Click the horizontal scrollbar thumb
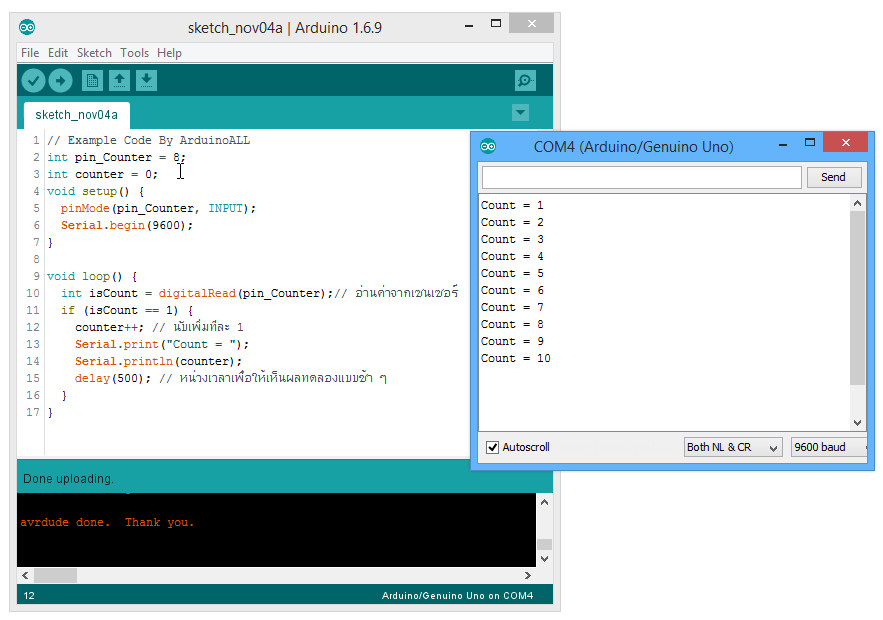883x620 pixels. tap(55, 576)
